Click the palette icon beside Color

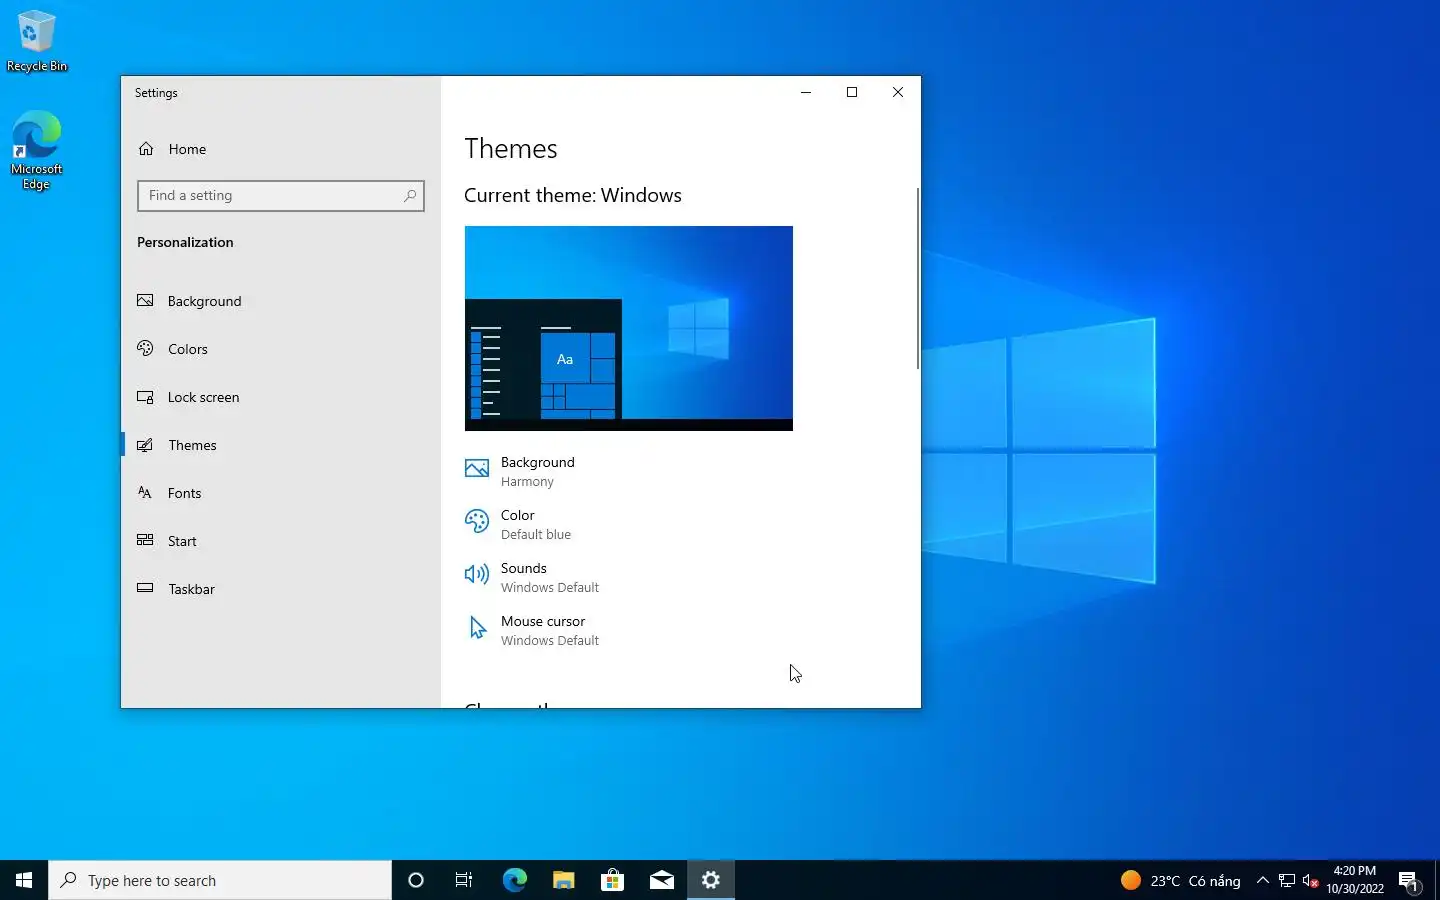pyautogui.click(x=477, y=521)
